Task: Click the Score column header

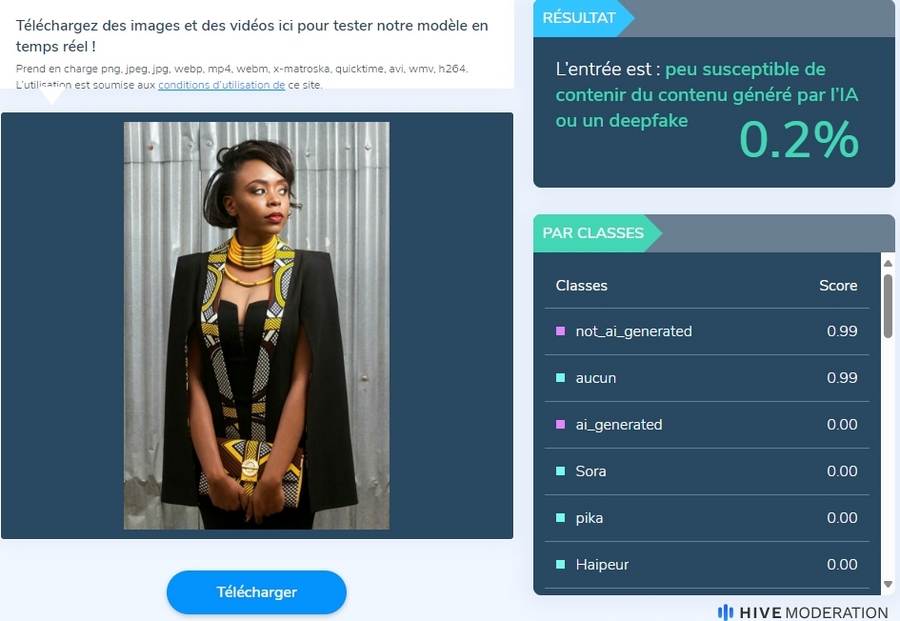Action: click(838, 285)
